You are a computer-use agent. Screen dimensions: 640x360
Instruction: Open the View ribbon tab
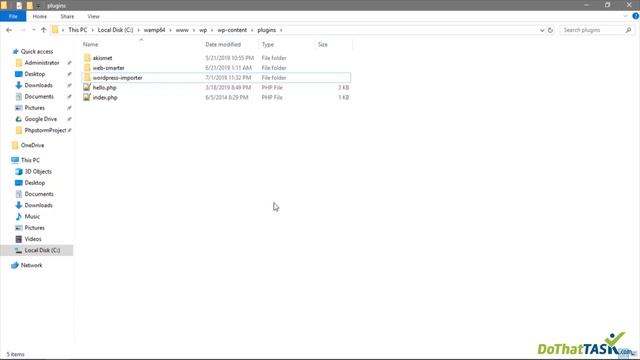[x=93, y=17]
